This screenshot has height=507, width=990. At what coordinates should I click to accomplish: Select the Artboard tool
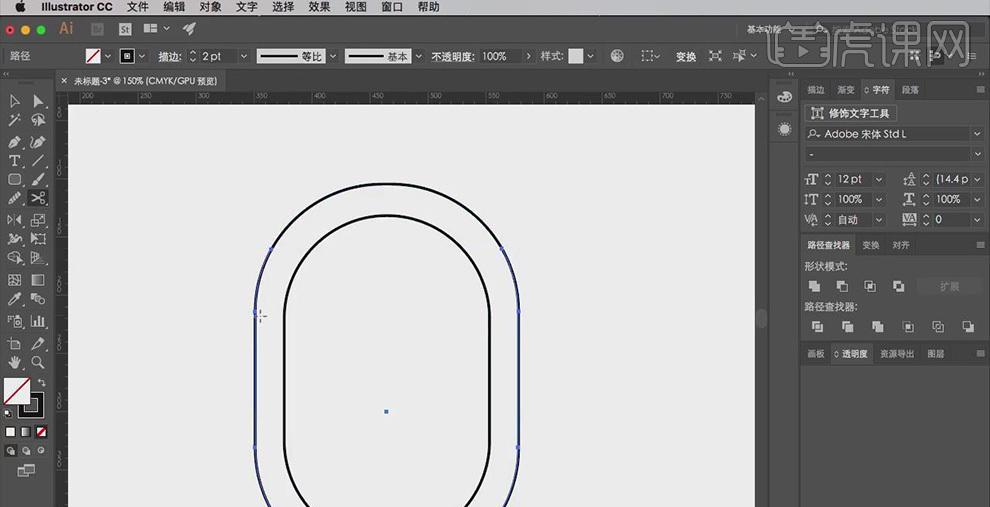(15, 343)
